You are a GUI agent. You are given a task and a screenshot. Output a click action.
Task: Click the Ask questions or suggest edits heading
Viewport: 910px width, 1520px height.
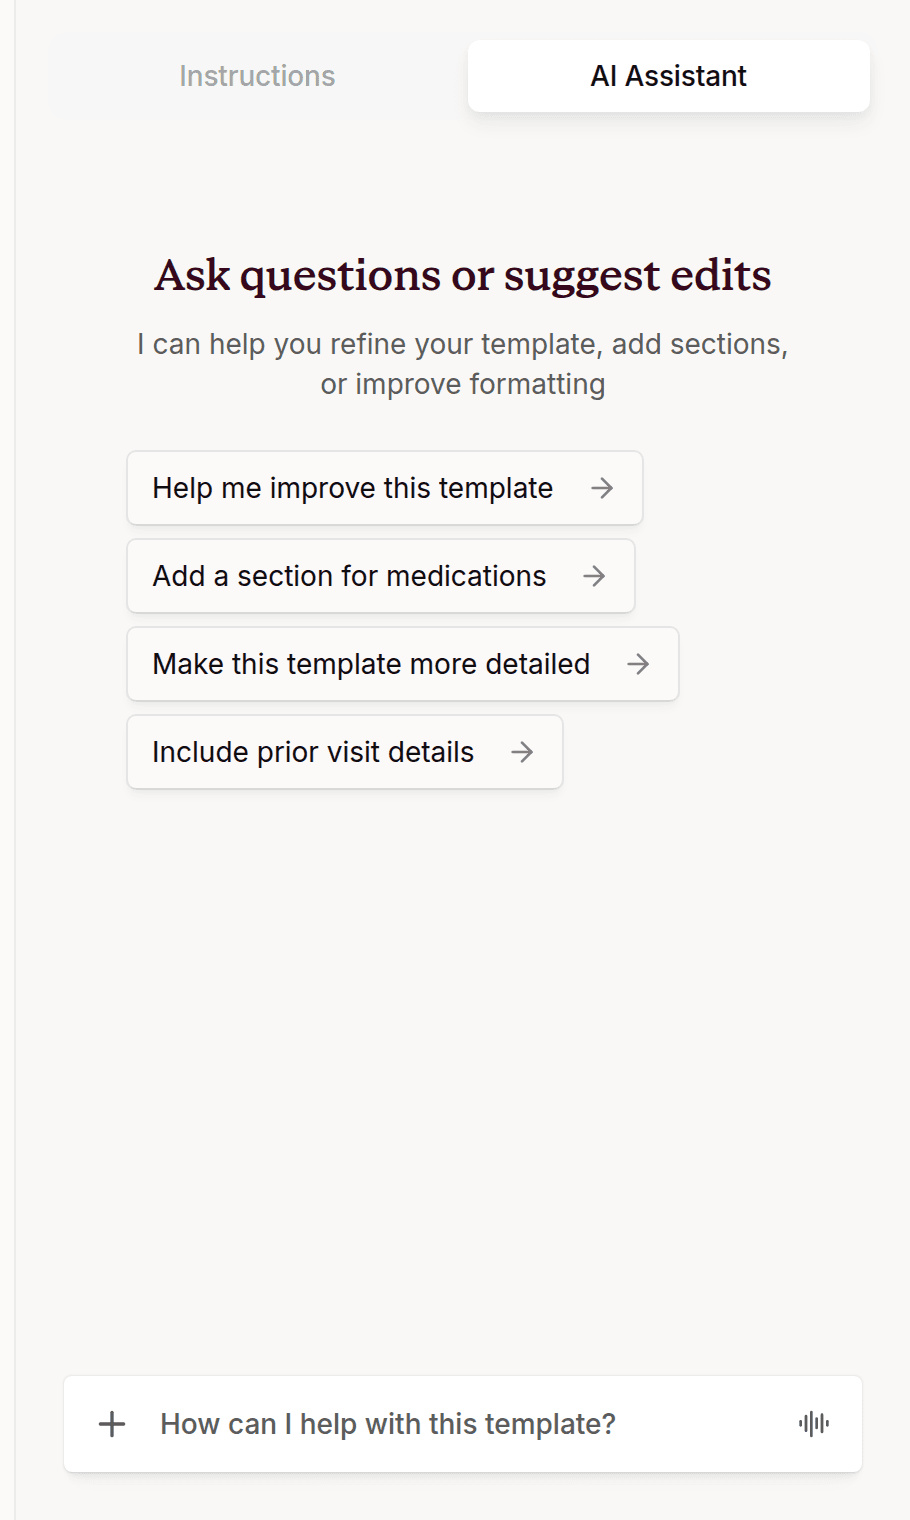pyautogui.click(x=463, y=275)
